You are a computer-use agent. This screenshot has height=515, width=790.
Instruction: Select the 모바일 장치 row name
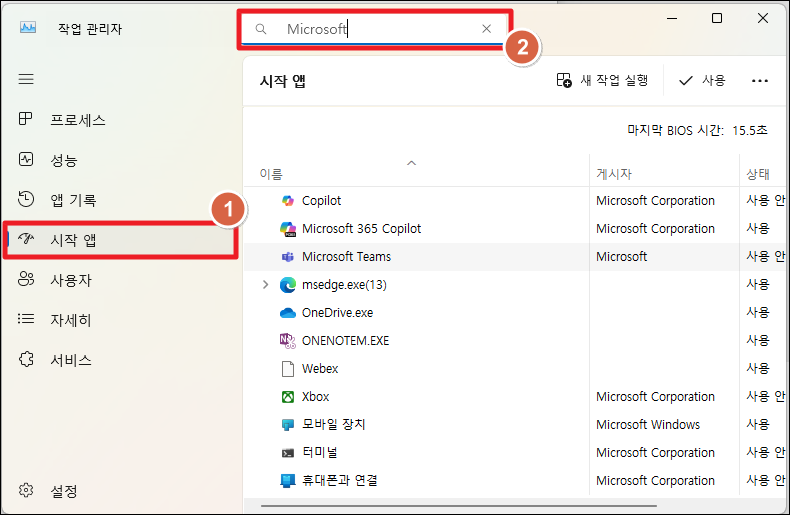(334, 424)
